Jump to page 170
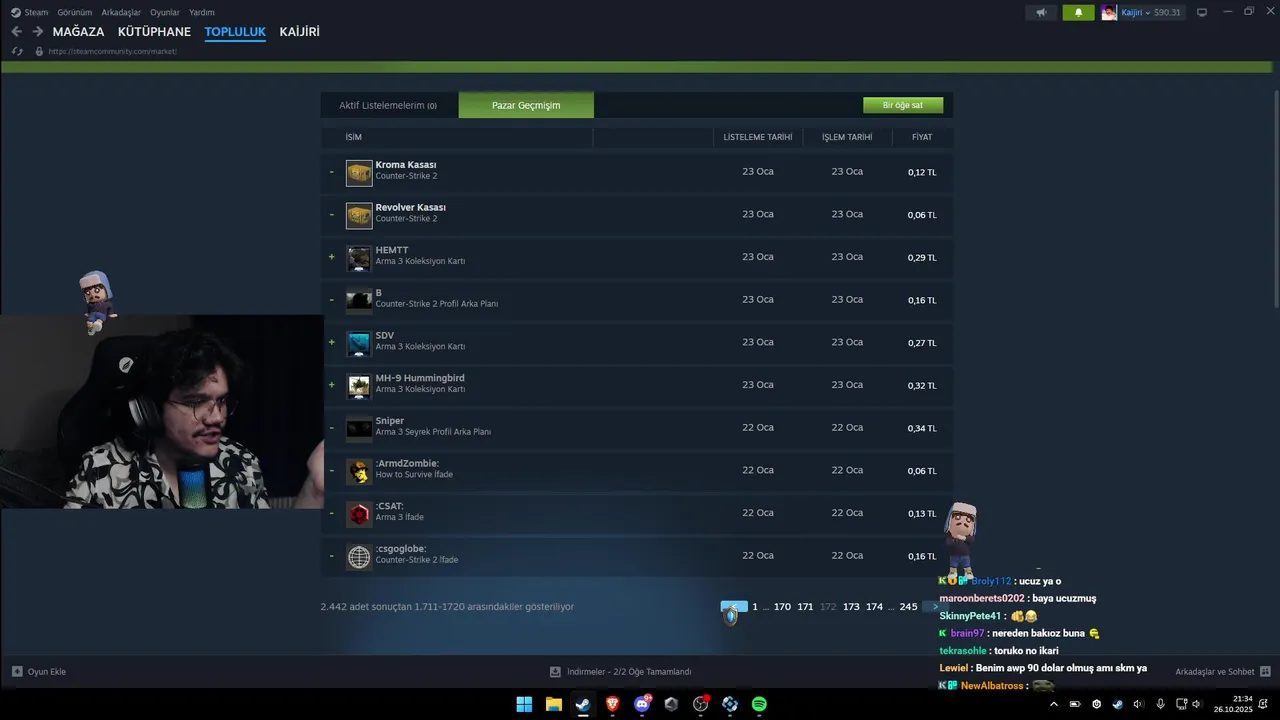This screenshot has height=720, width=1280. point(782,607)
